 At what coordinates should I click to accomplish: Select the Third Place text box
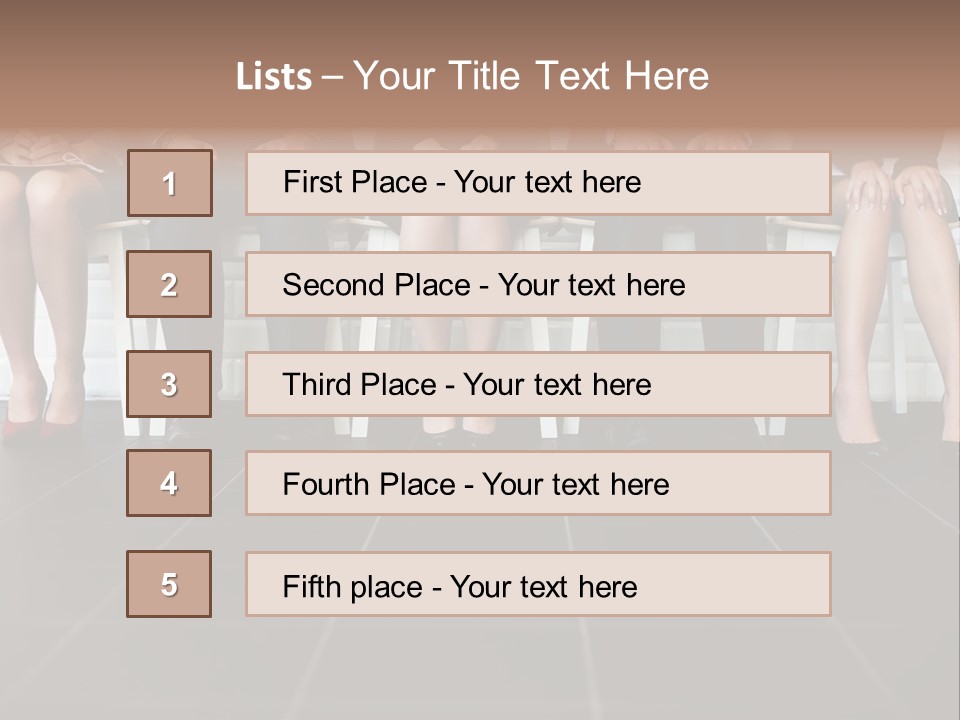(x=538, y=384)
